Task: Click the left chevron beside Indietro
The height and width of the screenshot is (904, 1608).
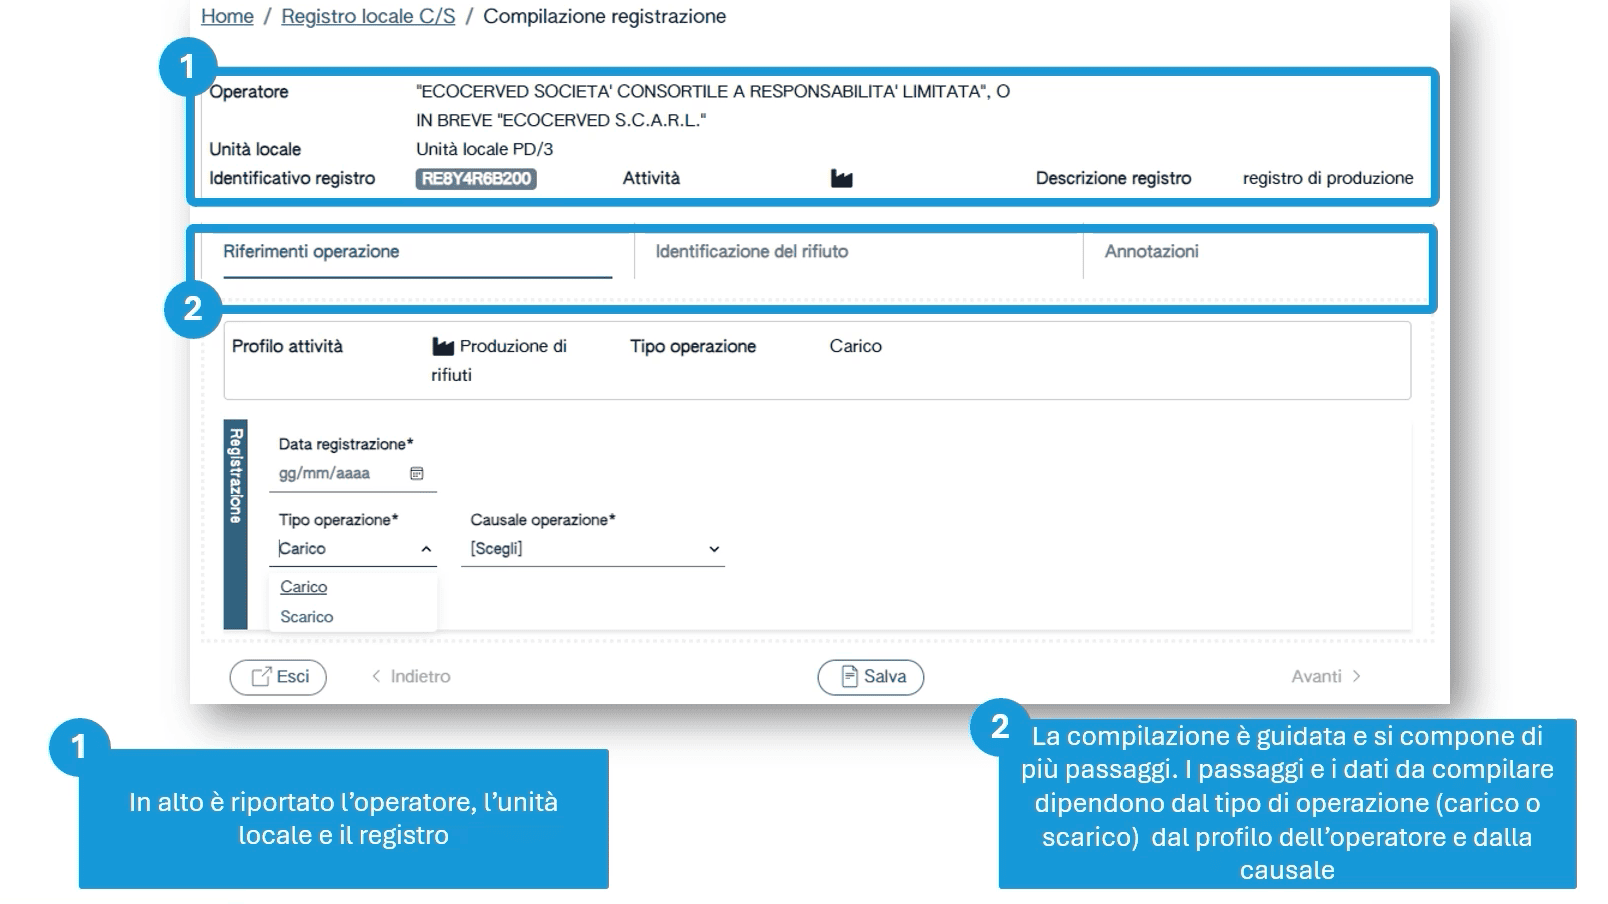Action: click(x=376, y=677)
